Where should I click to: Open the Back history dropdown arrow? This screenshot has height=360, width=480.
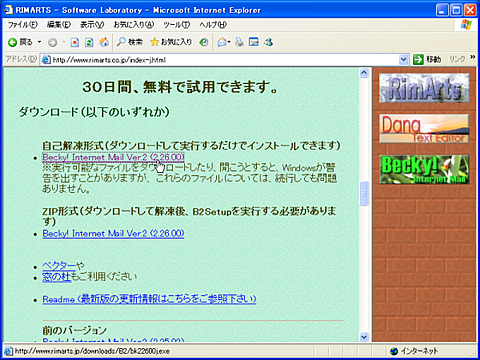coord(39,42)
